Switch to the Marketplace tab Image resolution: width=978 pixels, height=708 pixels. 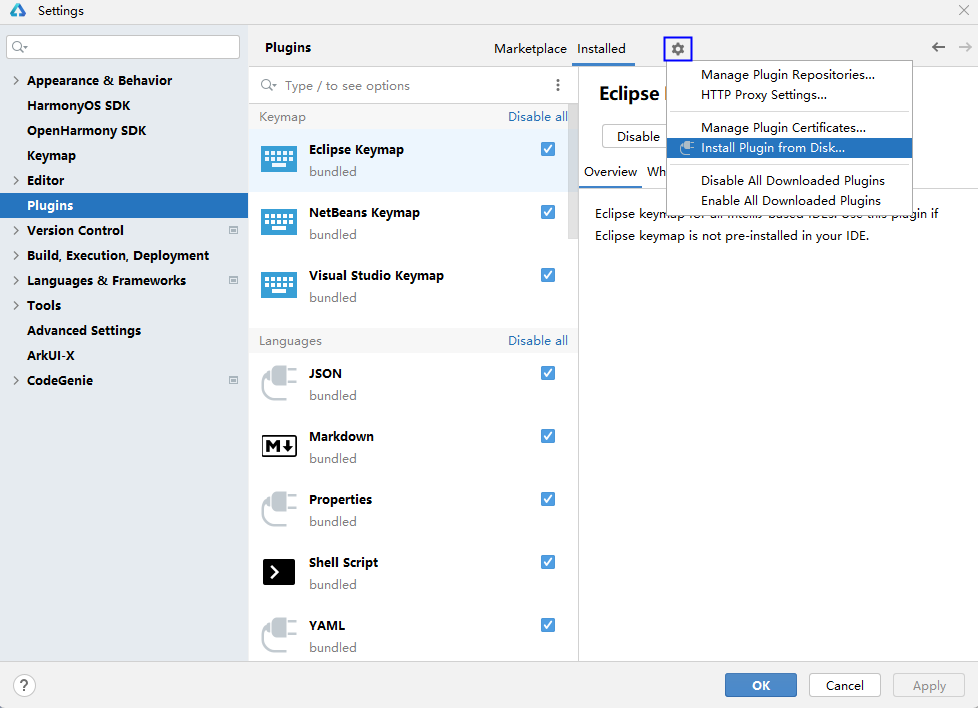coord(530,49)
